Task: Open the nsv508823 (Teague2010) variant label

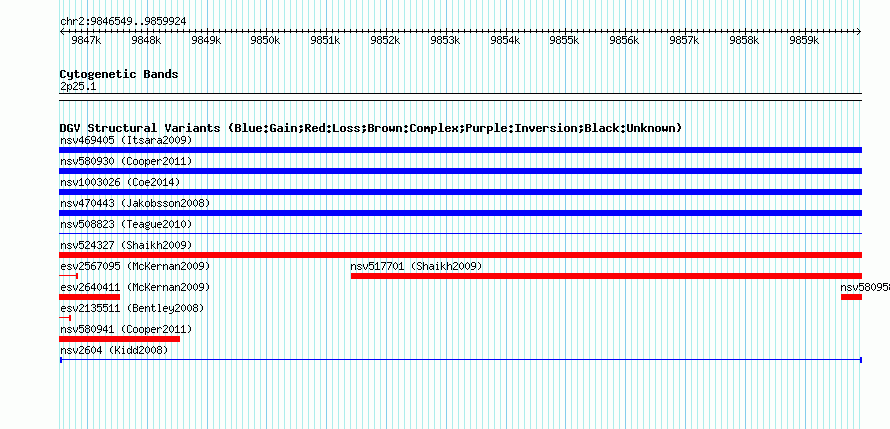Action: (126, 224)
